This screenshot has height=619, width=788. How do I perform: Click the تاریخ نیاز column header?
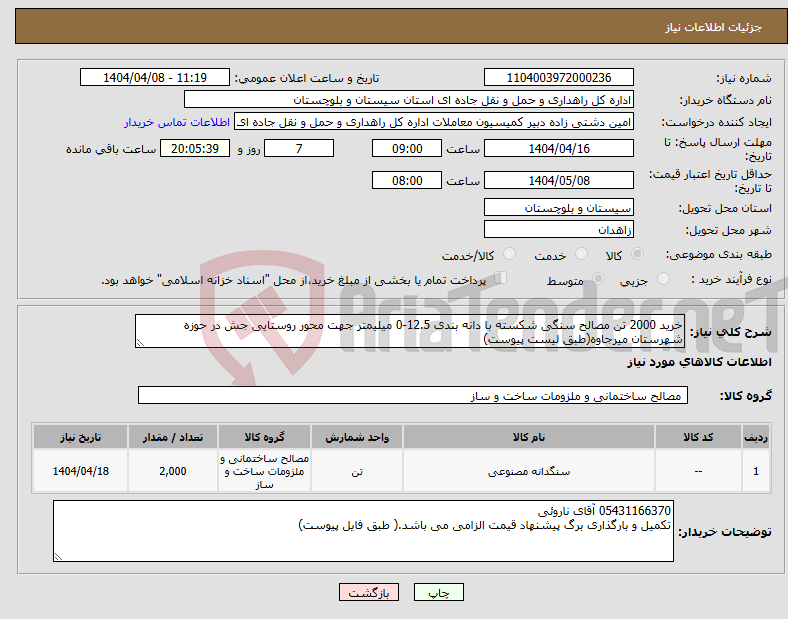pyautogui.click(x=80, y=437)
